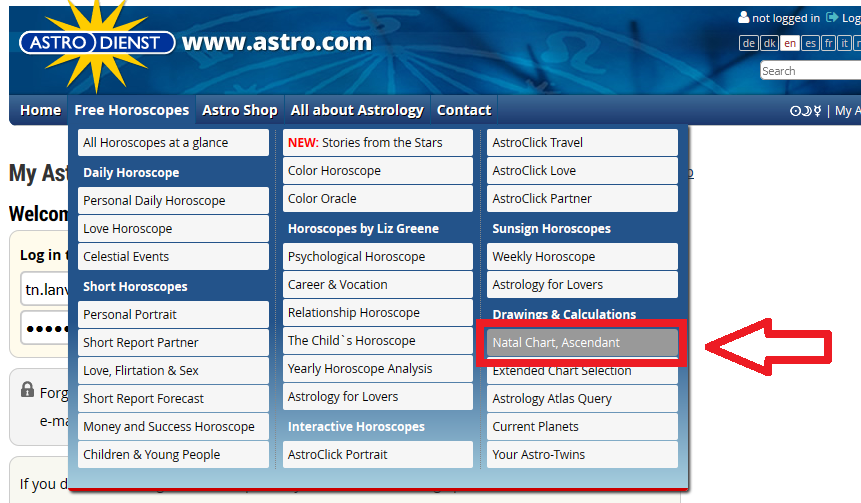Click the Astrodienst sunburst logo
The height and width of the screenshot is (503, 861).
point(97,44)
